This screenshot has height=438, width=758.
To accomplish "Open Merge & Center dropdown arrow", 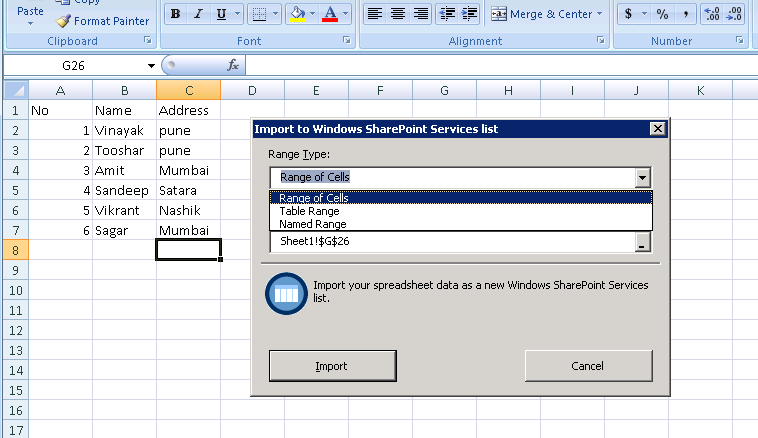I will coord(600,14).
